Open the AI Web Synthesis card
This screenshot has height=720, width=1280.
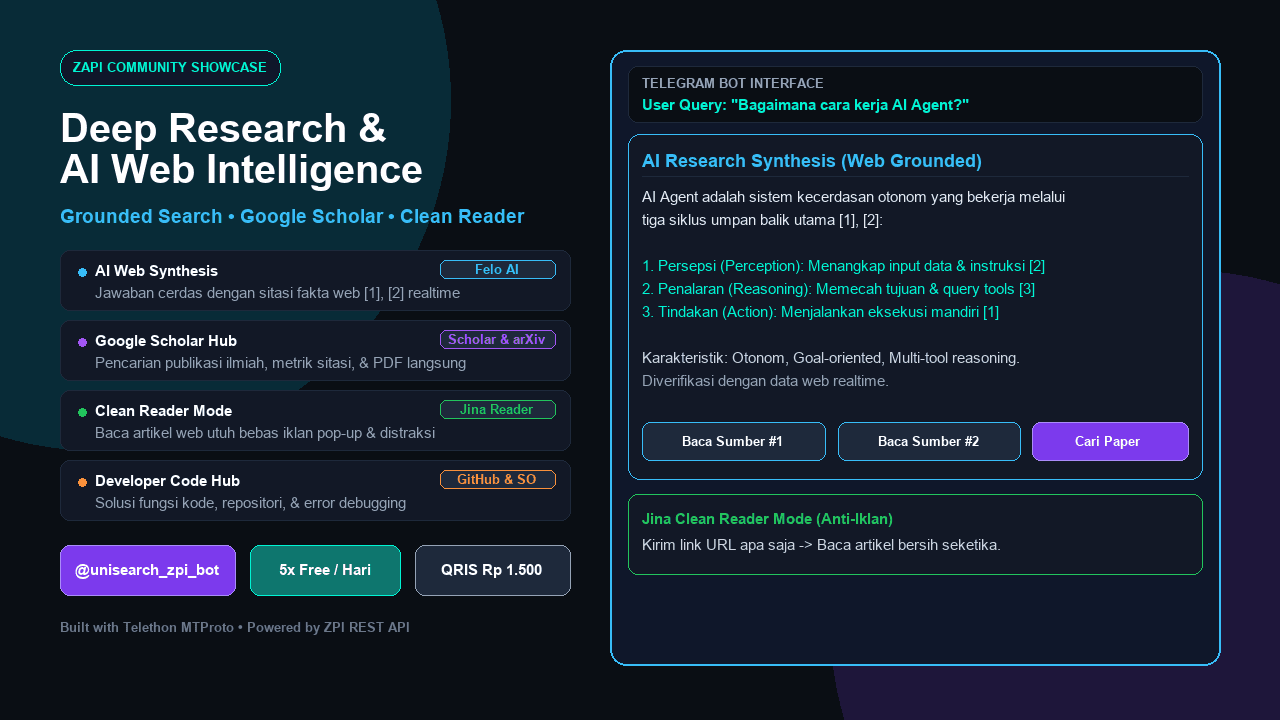click(315, 281)
